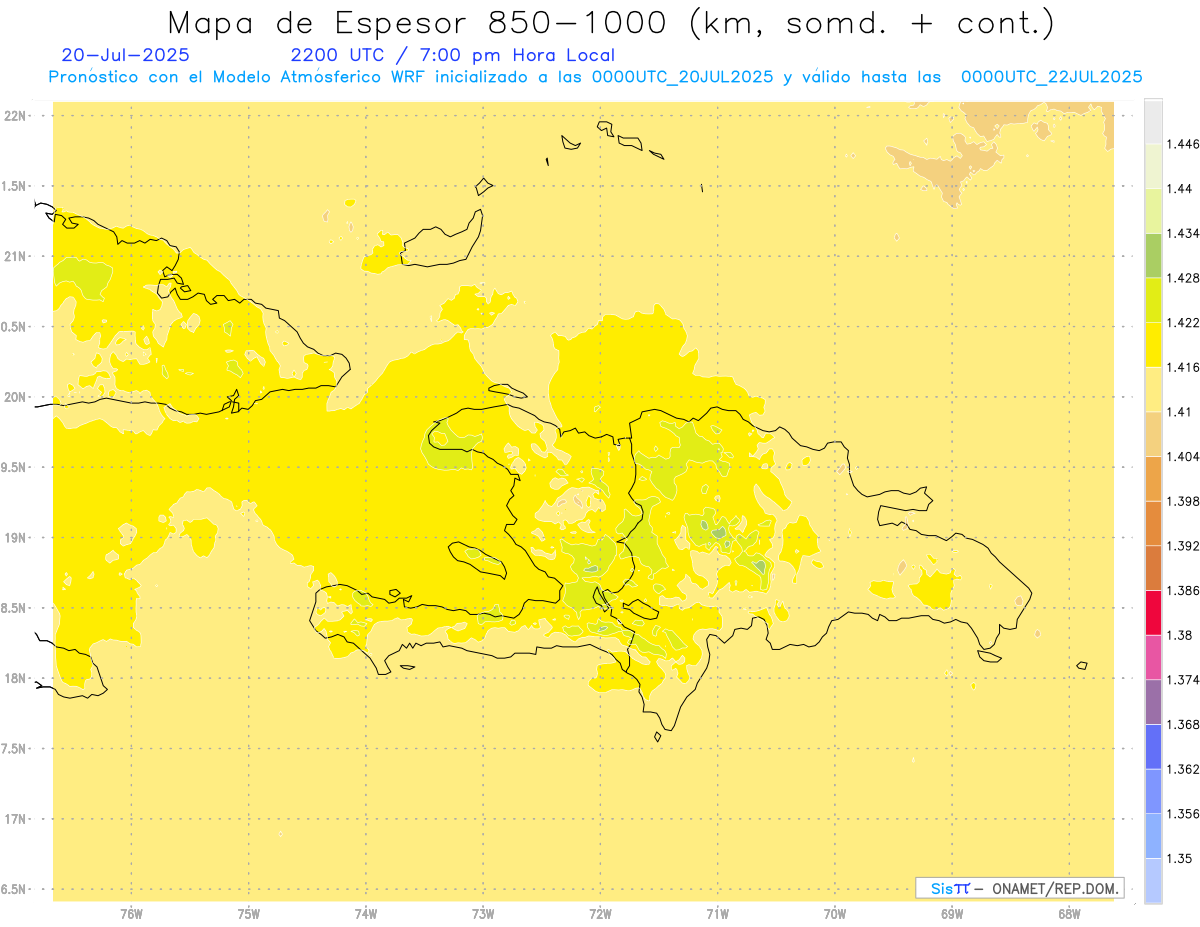Viewport: 1200px width, 927px height.
Task: Click the scale value '1.422'
Action: click(1183, 322)
